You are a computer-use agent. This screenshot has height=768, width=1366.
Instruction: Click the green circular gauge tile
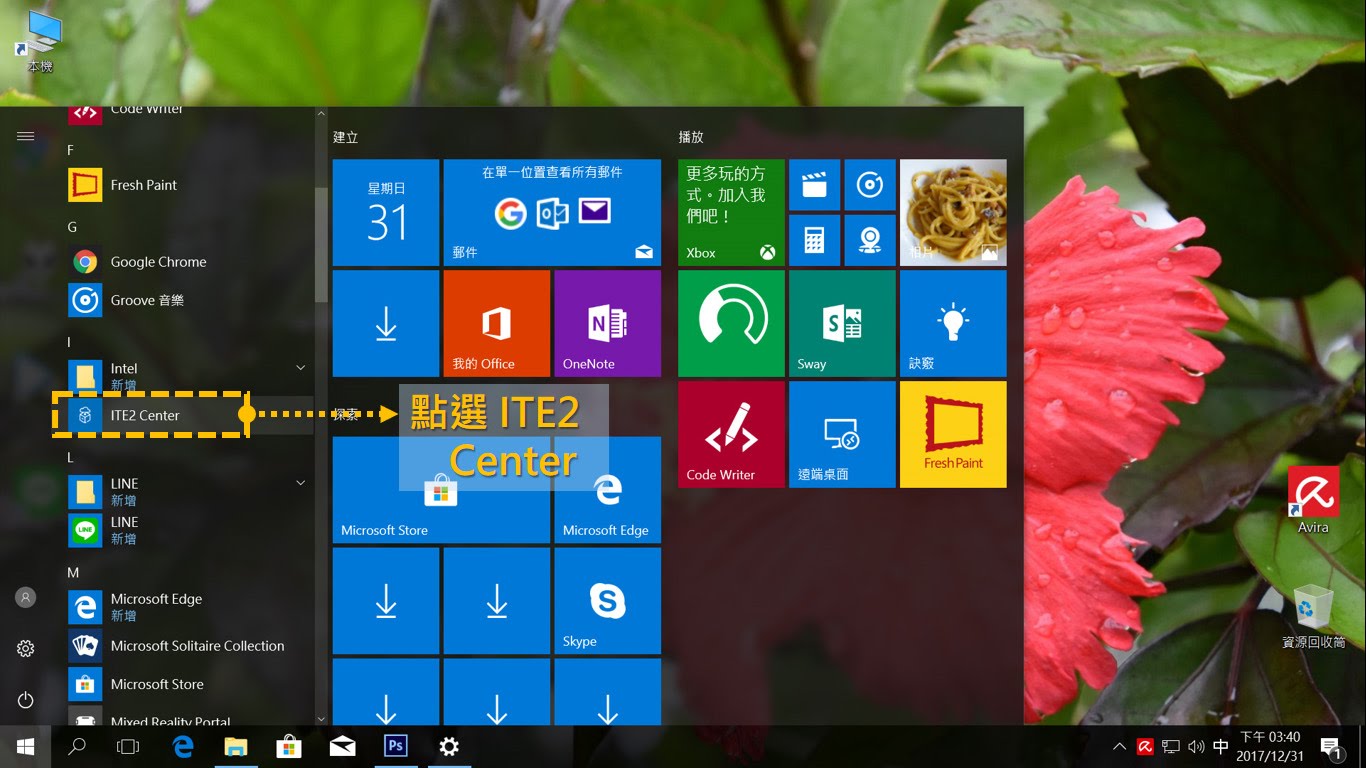pyautogui.click(x=731, y=323)
